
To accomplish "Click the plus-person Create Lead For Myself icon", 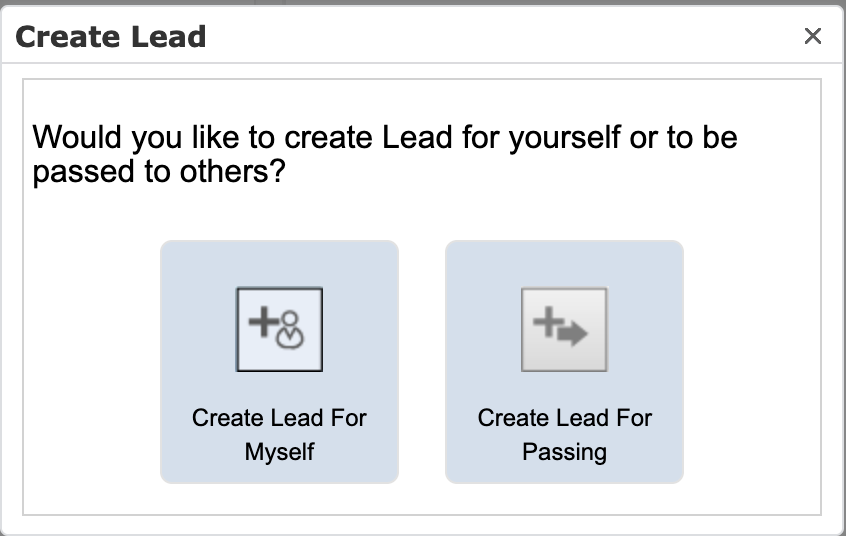I will [x=279, y=329].
